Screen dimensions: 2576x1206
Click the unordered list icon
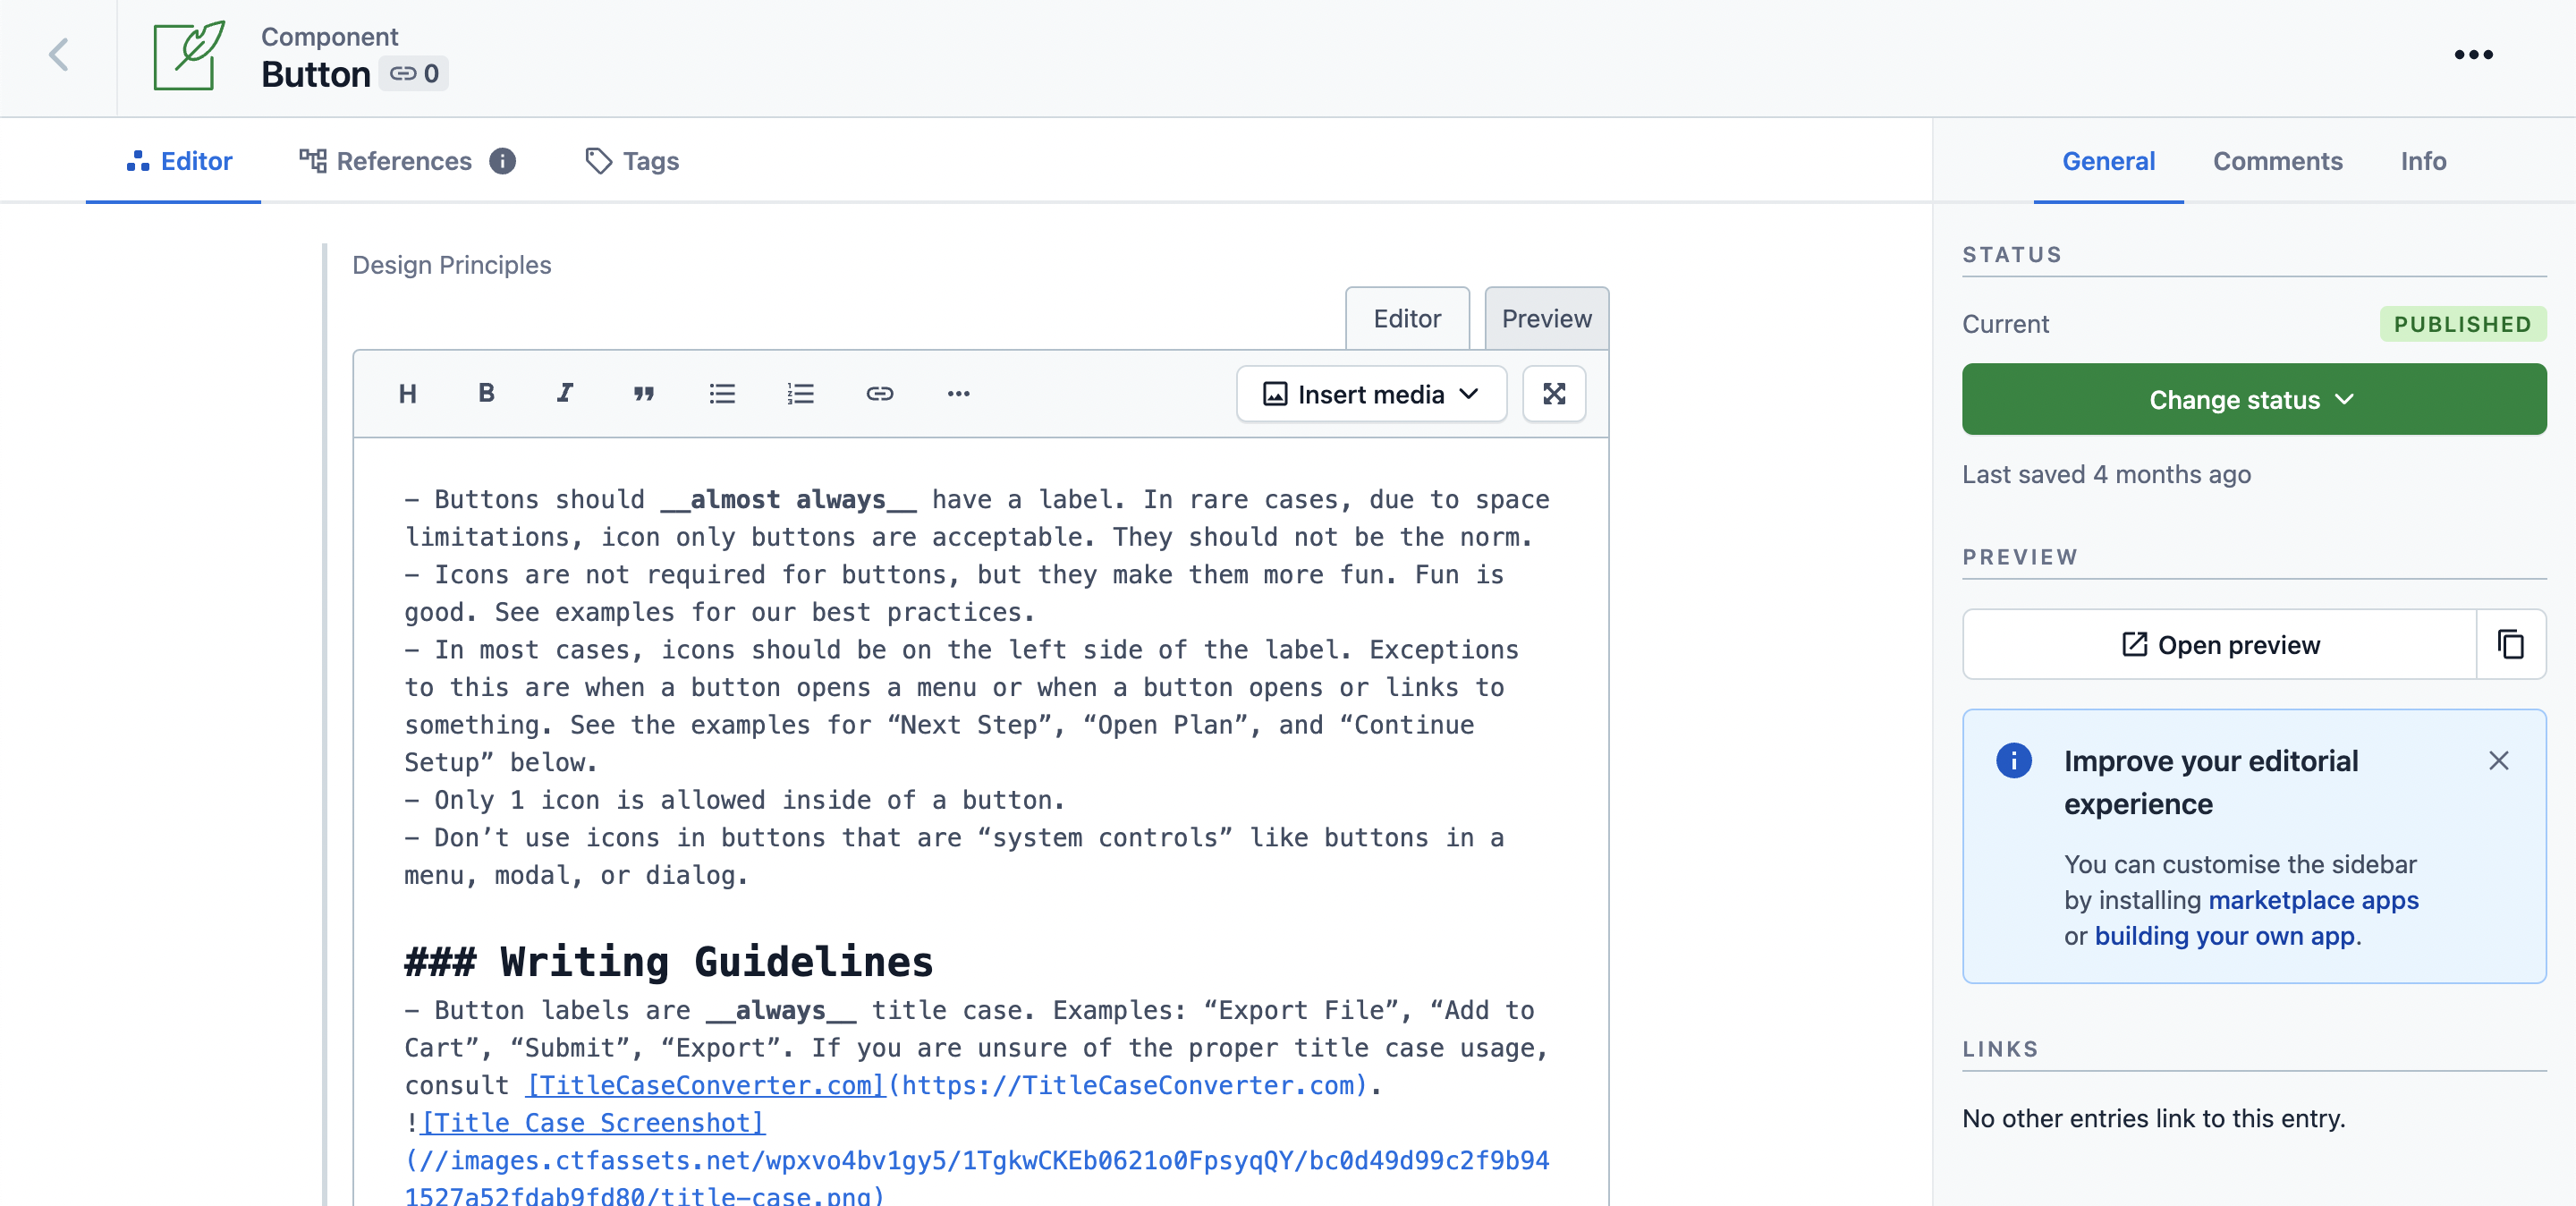(723, 393)
